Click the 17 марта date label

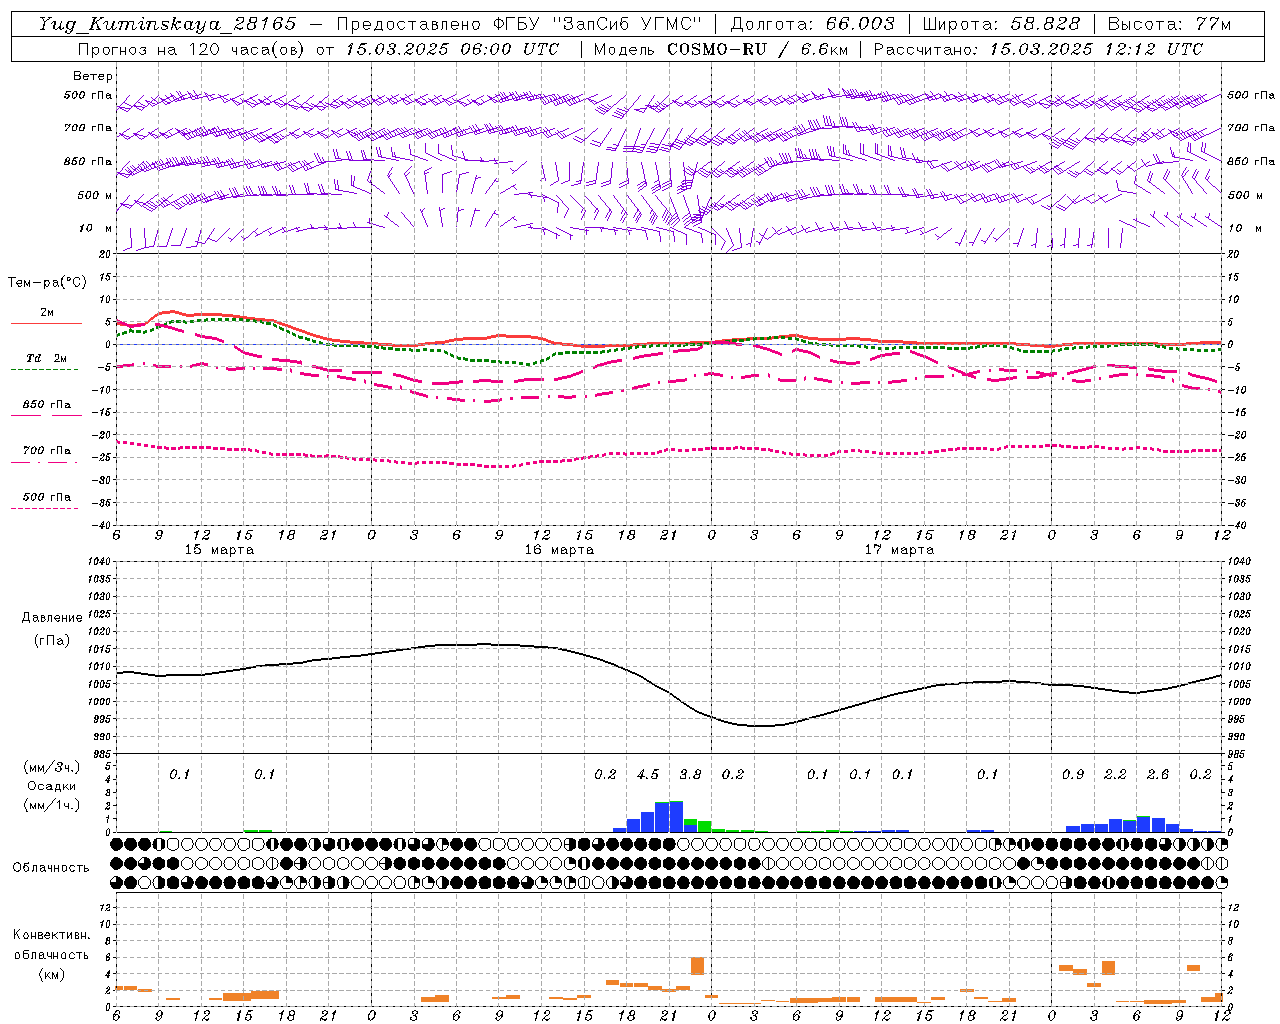click(x=899, y=550)
